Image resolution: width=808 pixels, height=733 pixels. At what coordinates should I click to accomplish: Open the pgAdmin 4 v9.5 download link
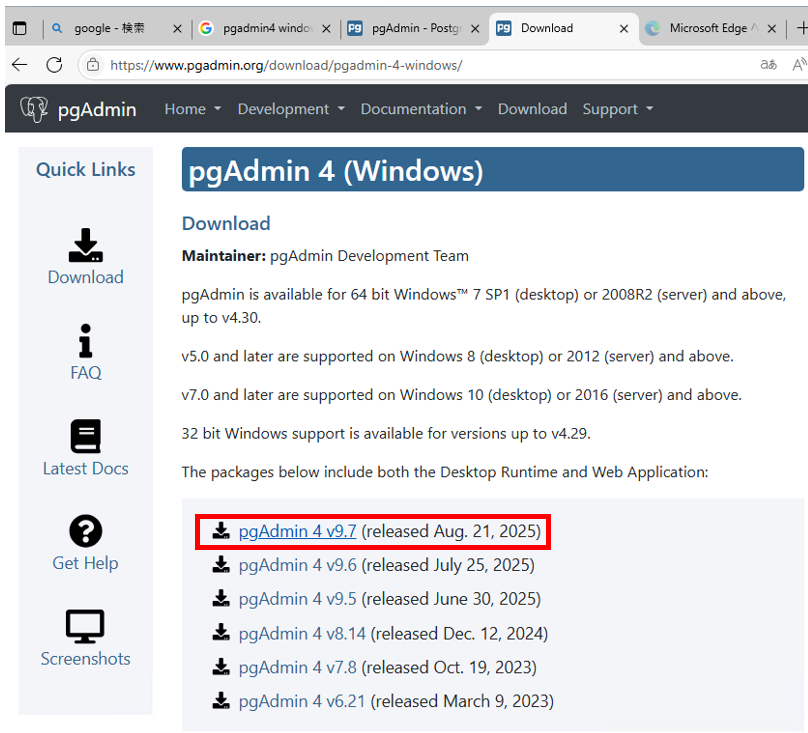click(297, 599)
